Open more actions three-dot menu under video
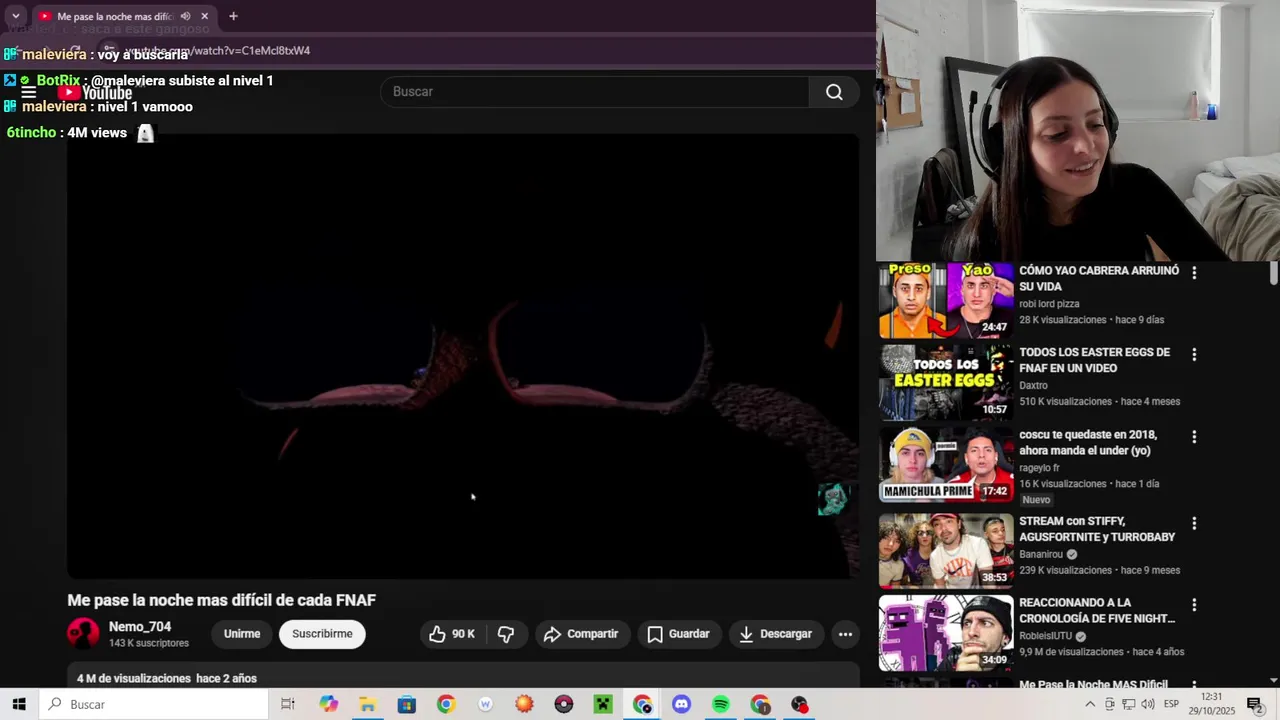Viewport: 1280px width, 720px height. click(845, 634)
